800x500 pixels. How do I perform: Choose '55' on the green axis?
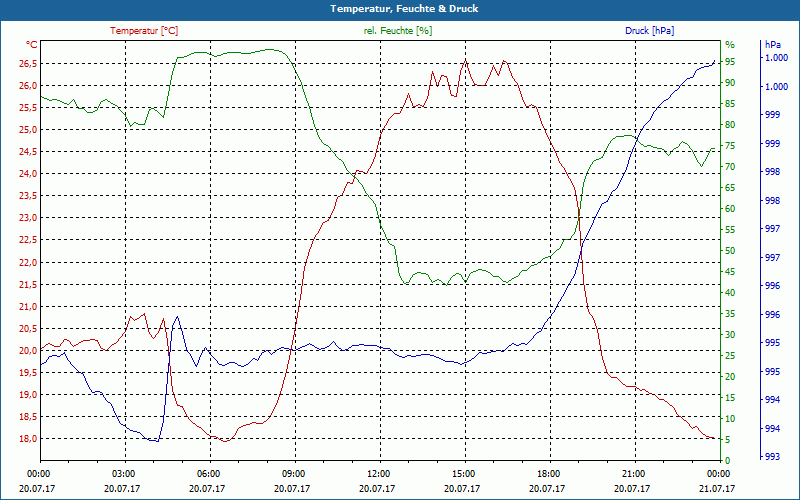[x=730, y=230]
